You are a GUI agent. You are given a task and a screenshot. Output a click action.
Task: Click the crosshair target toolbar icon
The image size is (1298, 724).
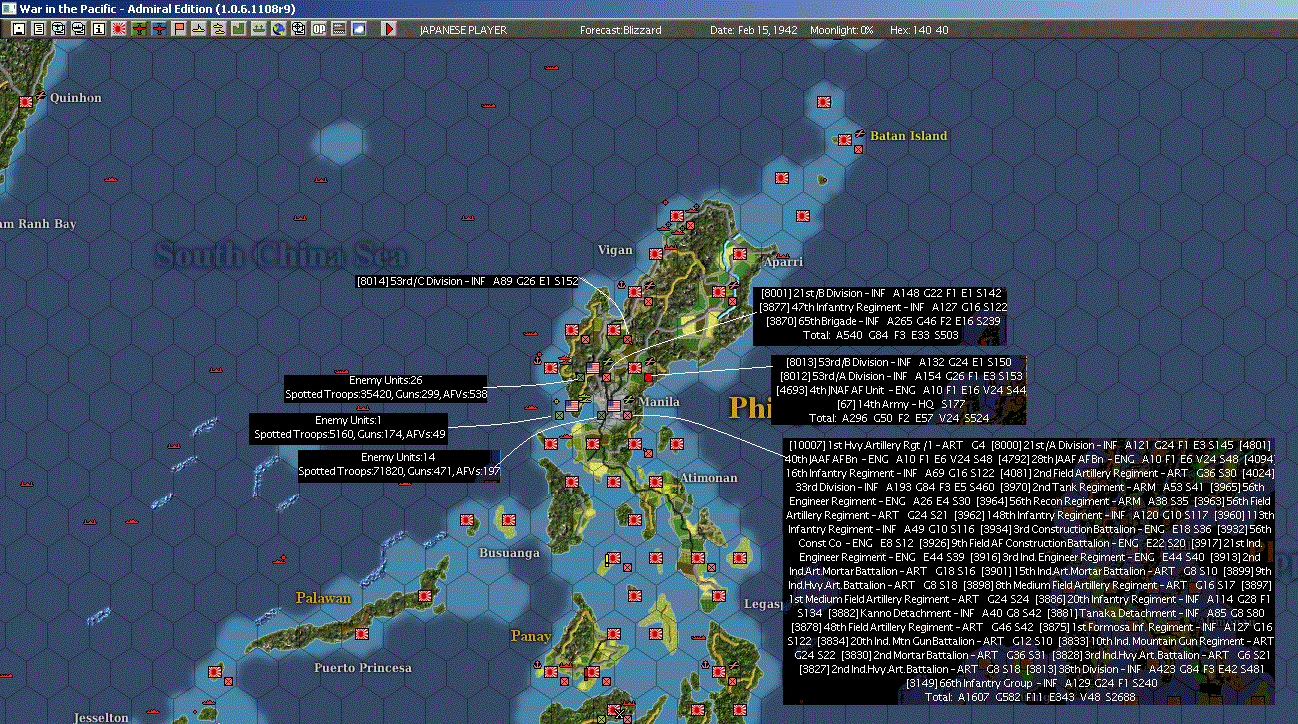coord(298,29)
